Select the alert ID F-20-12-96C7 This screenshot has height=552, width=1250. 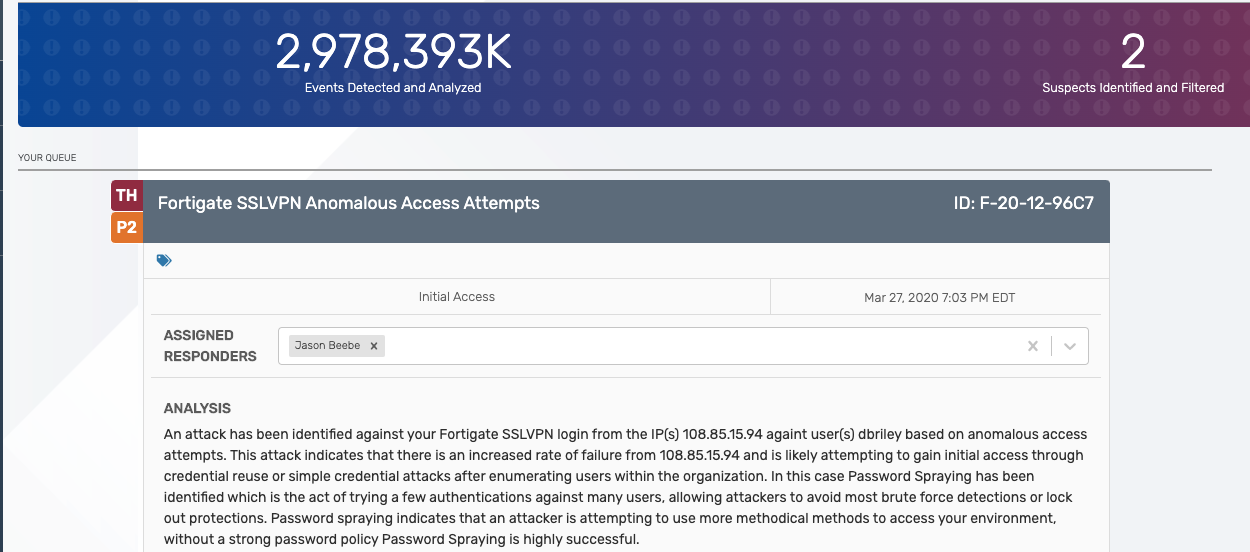pos(1024,203)
